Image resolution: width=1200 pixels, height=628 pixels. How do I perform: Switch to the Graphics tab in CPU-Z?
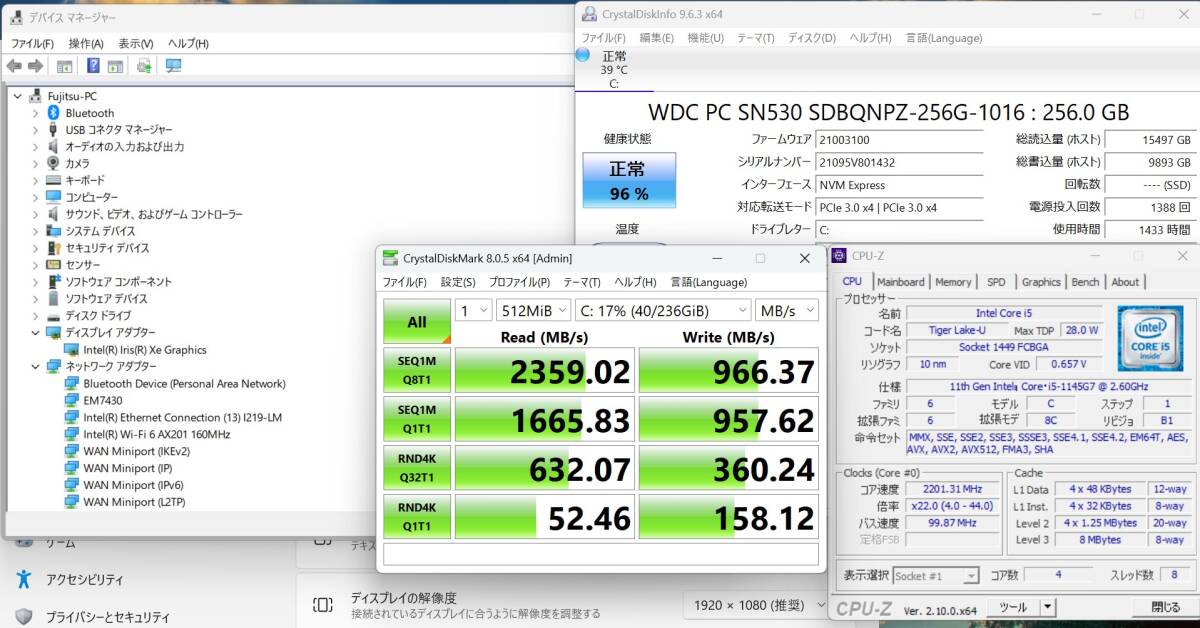pyautogui.click(x=1041, y=282)
